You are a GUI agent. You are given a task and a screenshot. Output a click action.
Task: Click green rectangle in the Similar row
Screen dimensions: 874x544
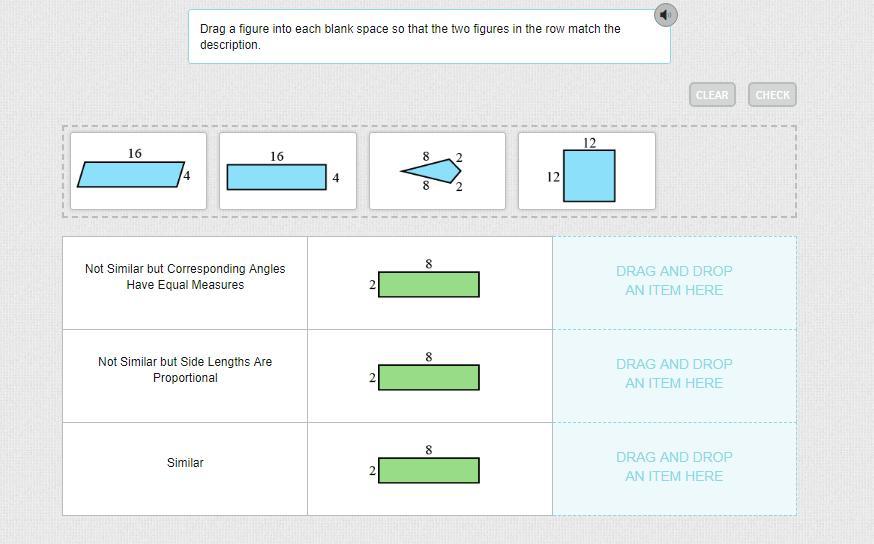pos(428,470)
